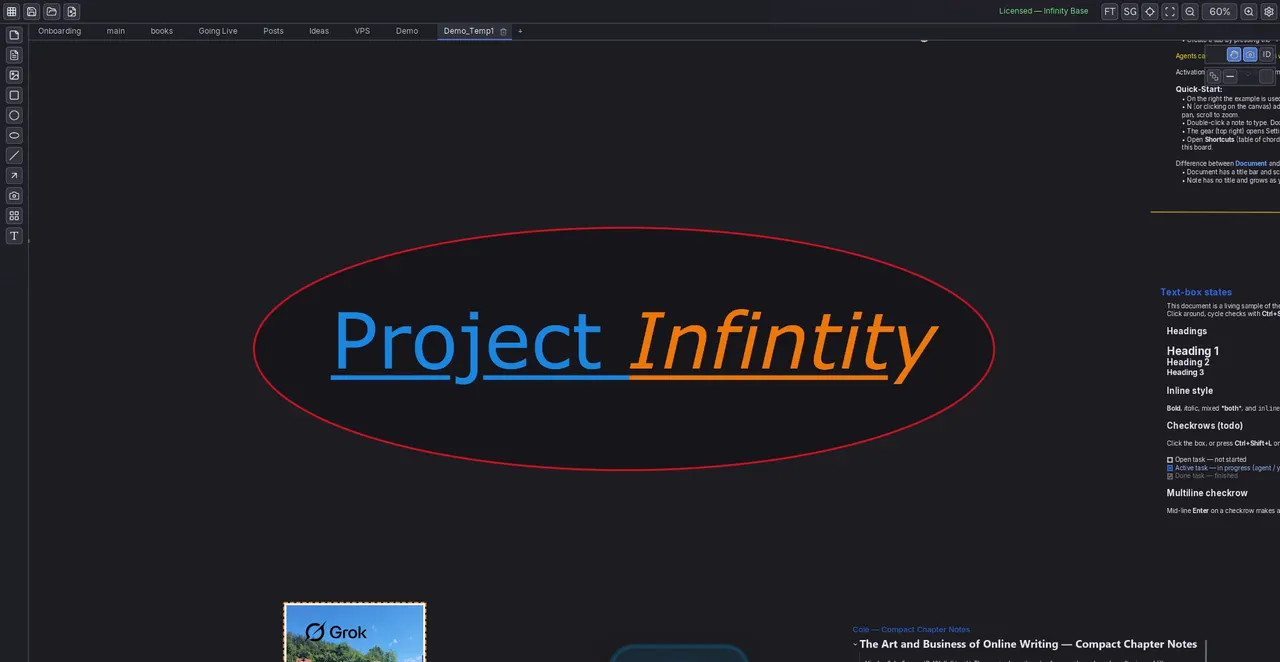Toggle the blue camera icon in floating panel
Screen dimensions: 1280x662
click(1250, 55)
